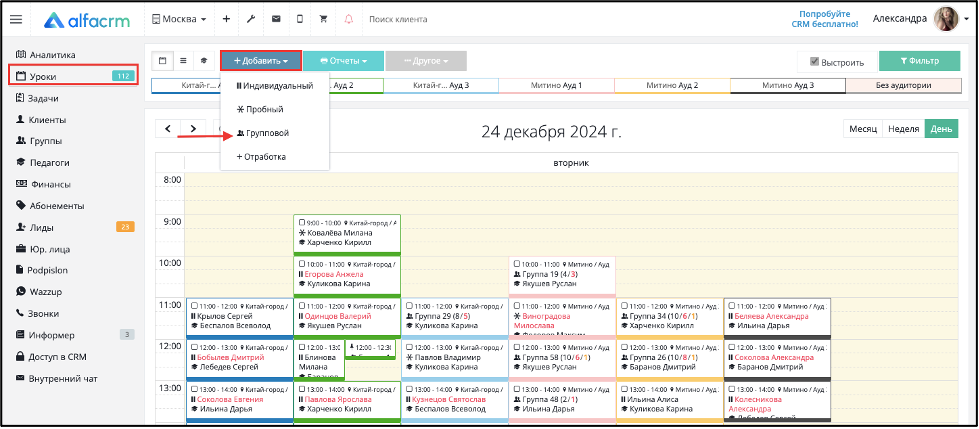This screenshot has height=429, width=979.
Task: Go to previous day arrow
Action: click(x=168, y=129)
